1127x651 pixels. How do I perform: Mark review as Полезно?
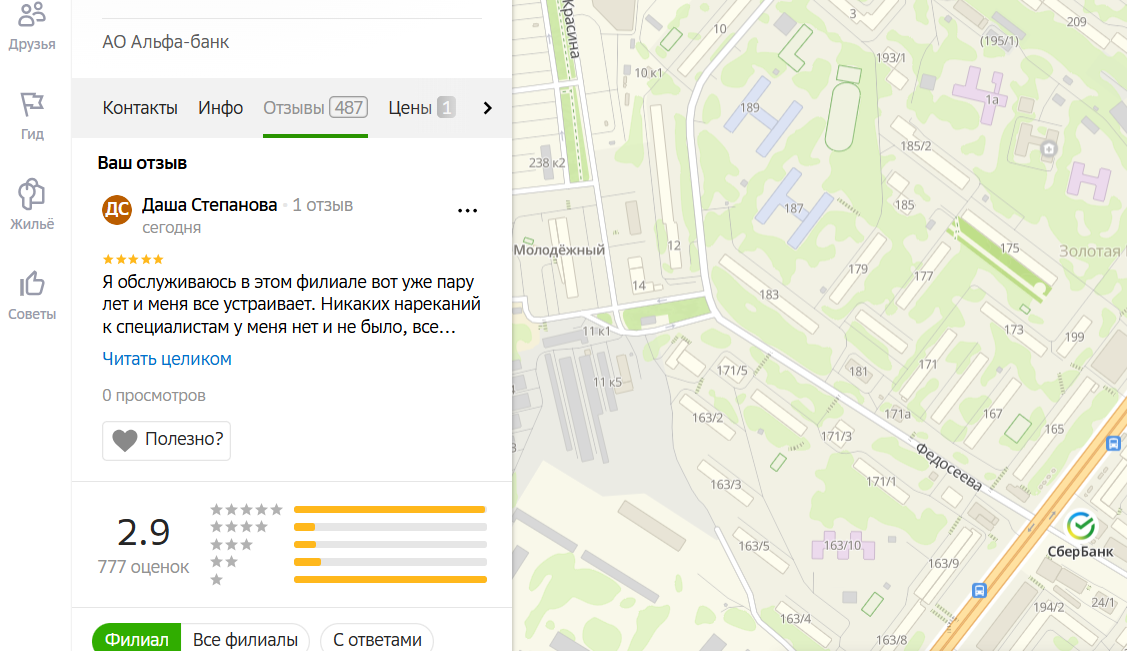166,440
